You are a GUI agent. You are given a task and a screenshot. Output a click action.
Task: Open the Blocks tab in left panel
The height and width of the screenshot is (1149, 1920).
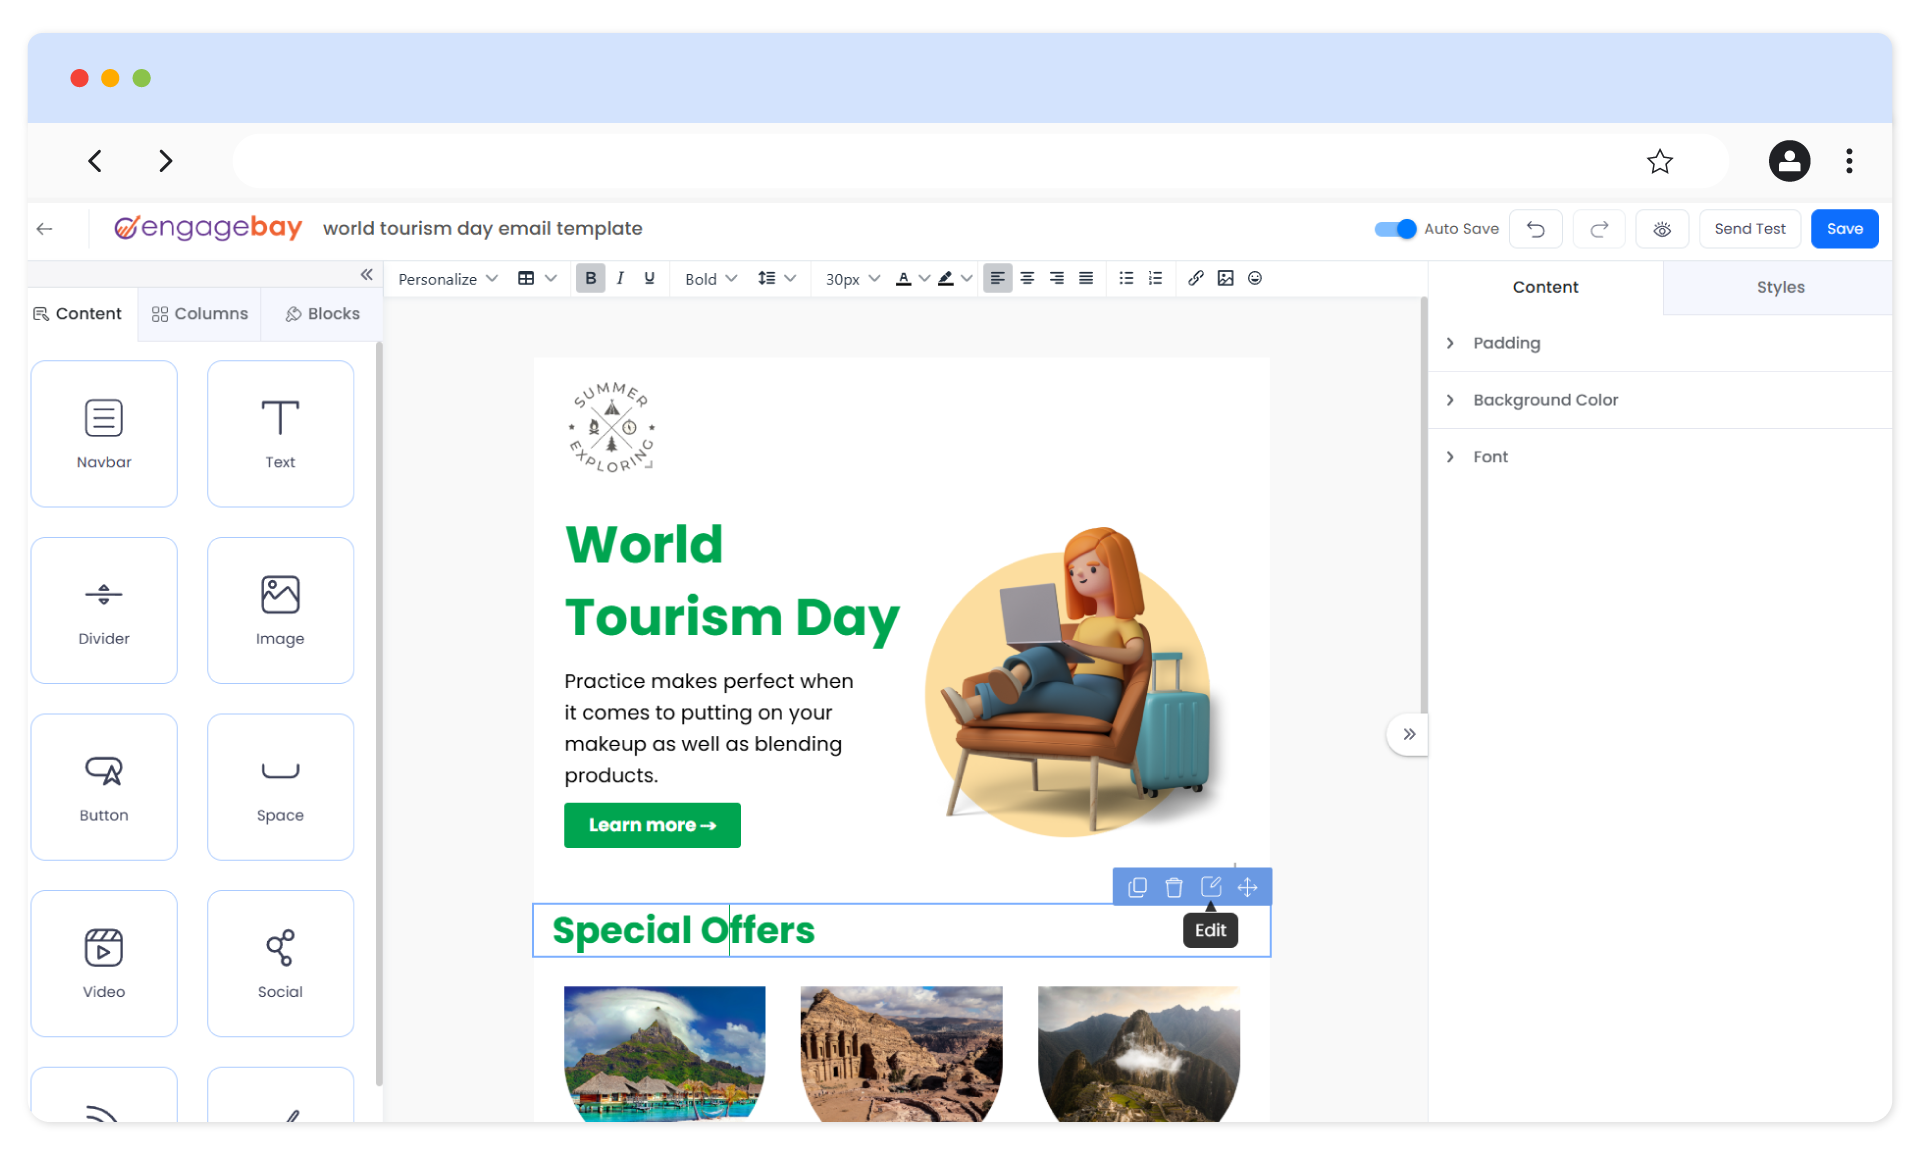click(322, 313)
